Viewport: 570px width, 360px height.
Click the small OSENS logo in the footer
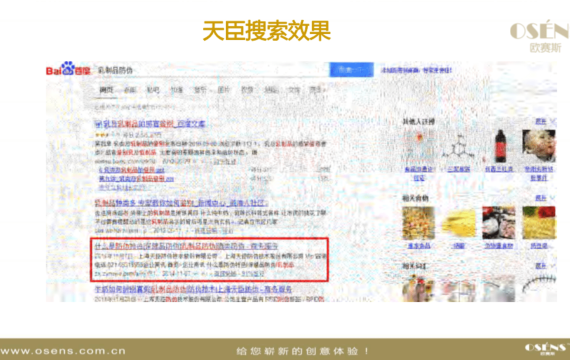(x=546, y=348)
